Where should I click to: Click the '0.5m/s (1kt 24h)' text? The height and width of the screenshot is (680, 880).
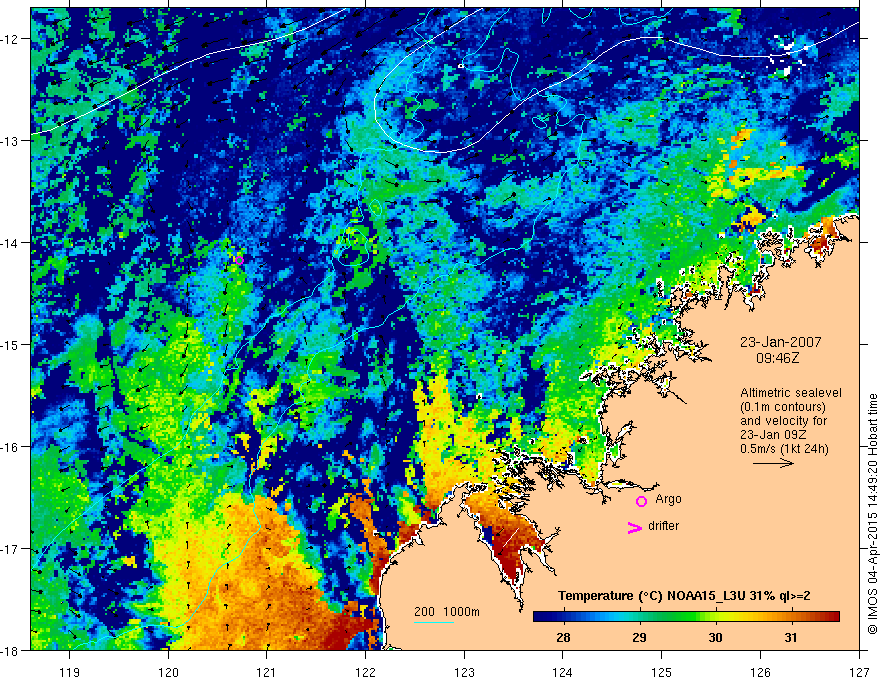point(784,449)
